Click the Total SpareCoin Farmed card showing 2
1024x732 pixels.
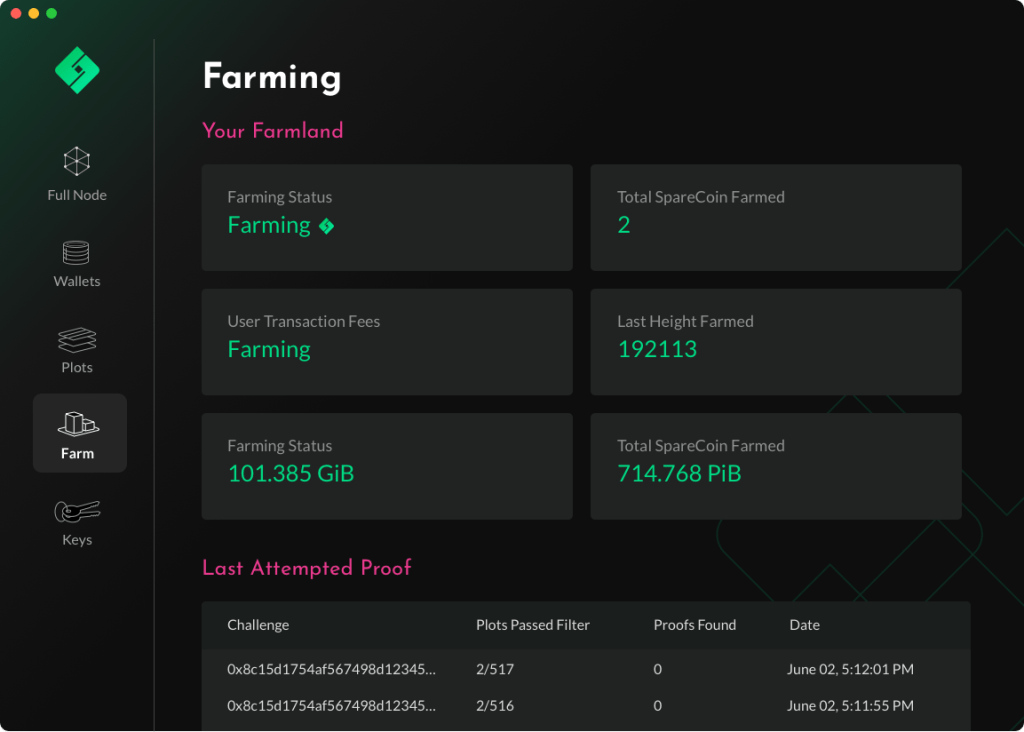coord(776,217)
